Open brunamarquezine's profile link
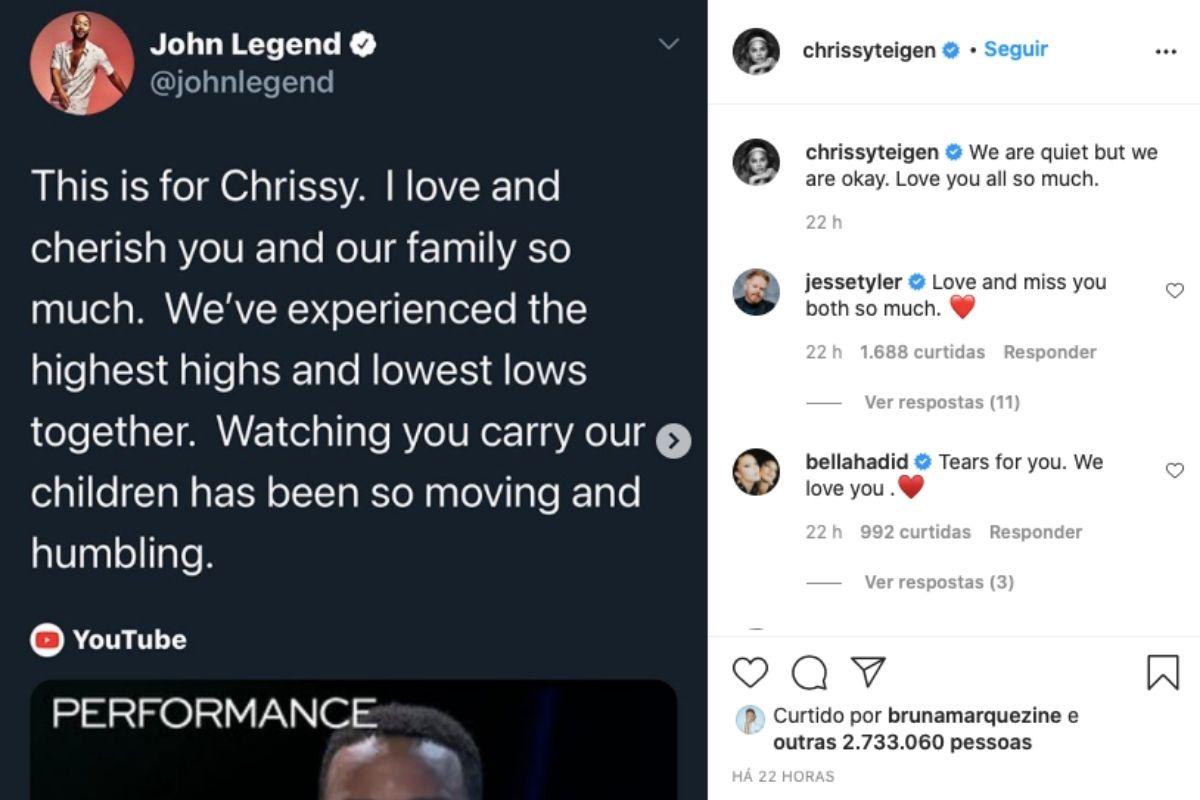This screenshot has height=800, width=1200. click(958, 716)
